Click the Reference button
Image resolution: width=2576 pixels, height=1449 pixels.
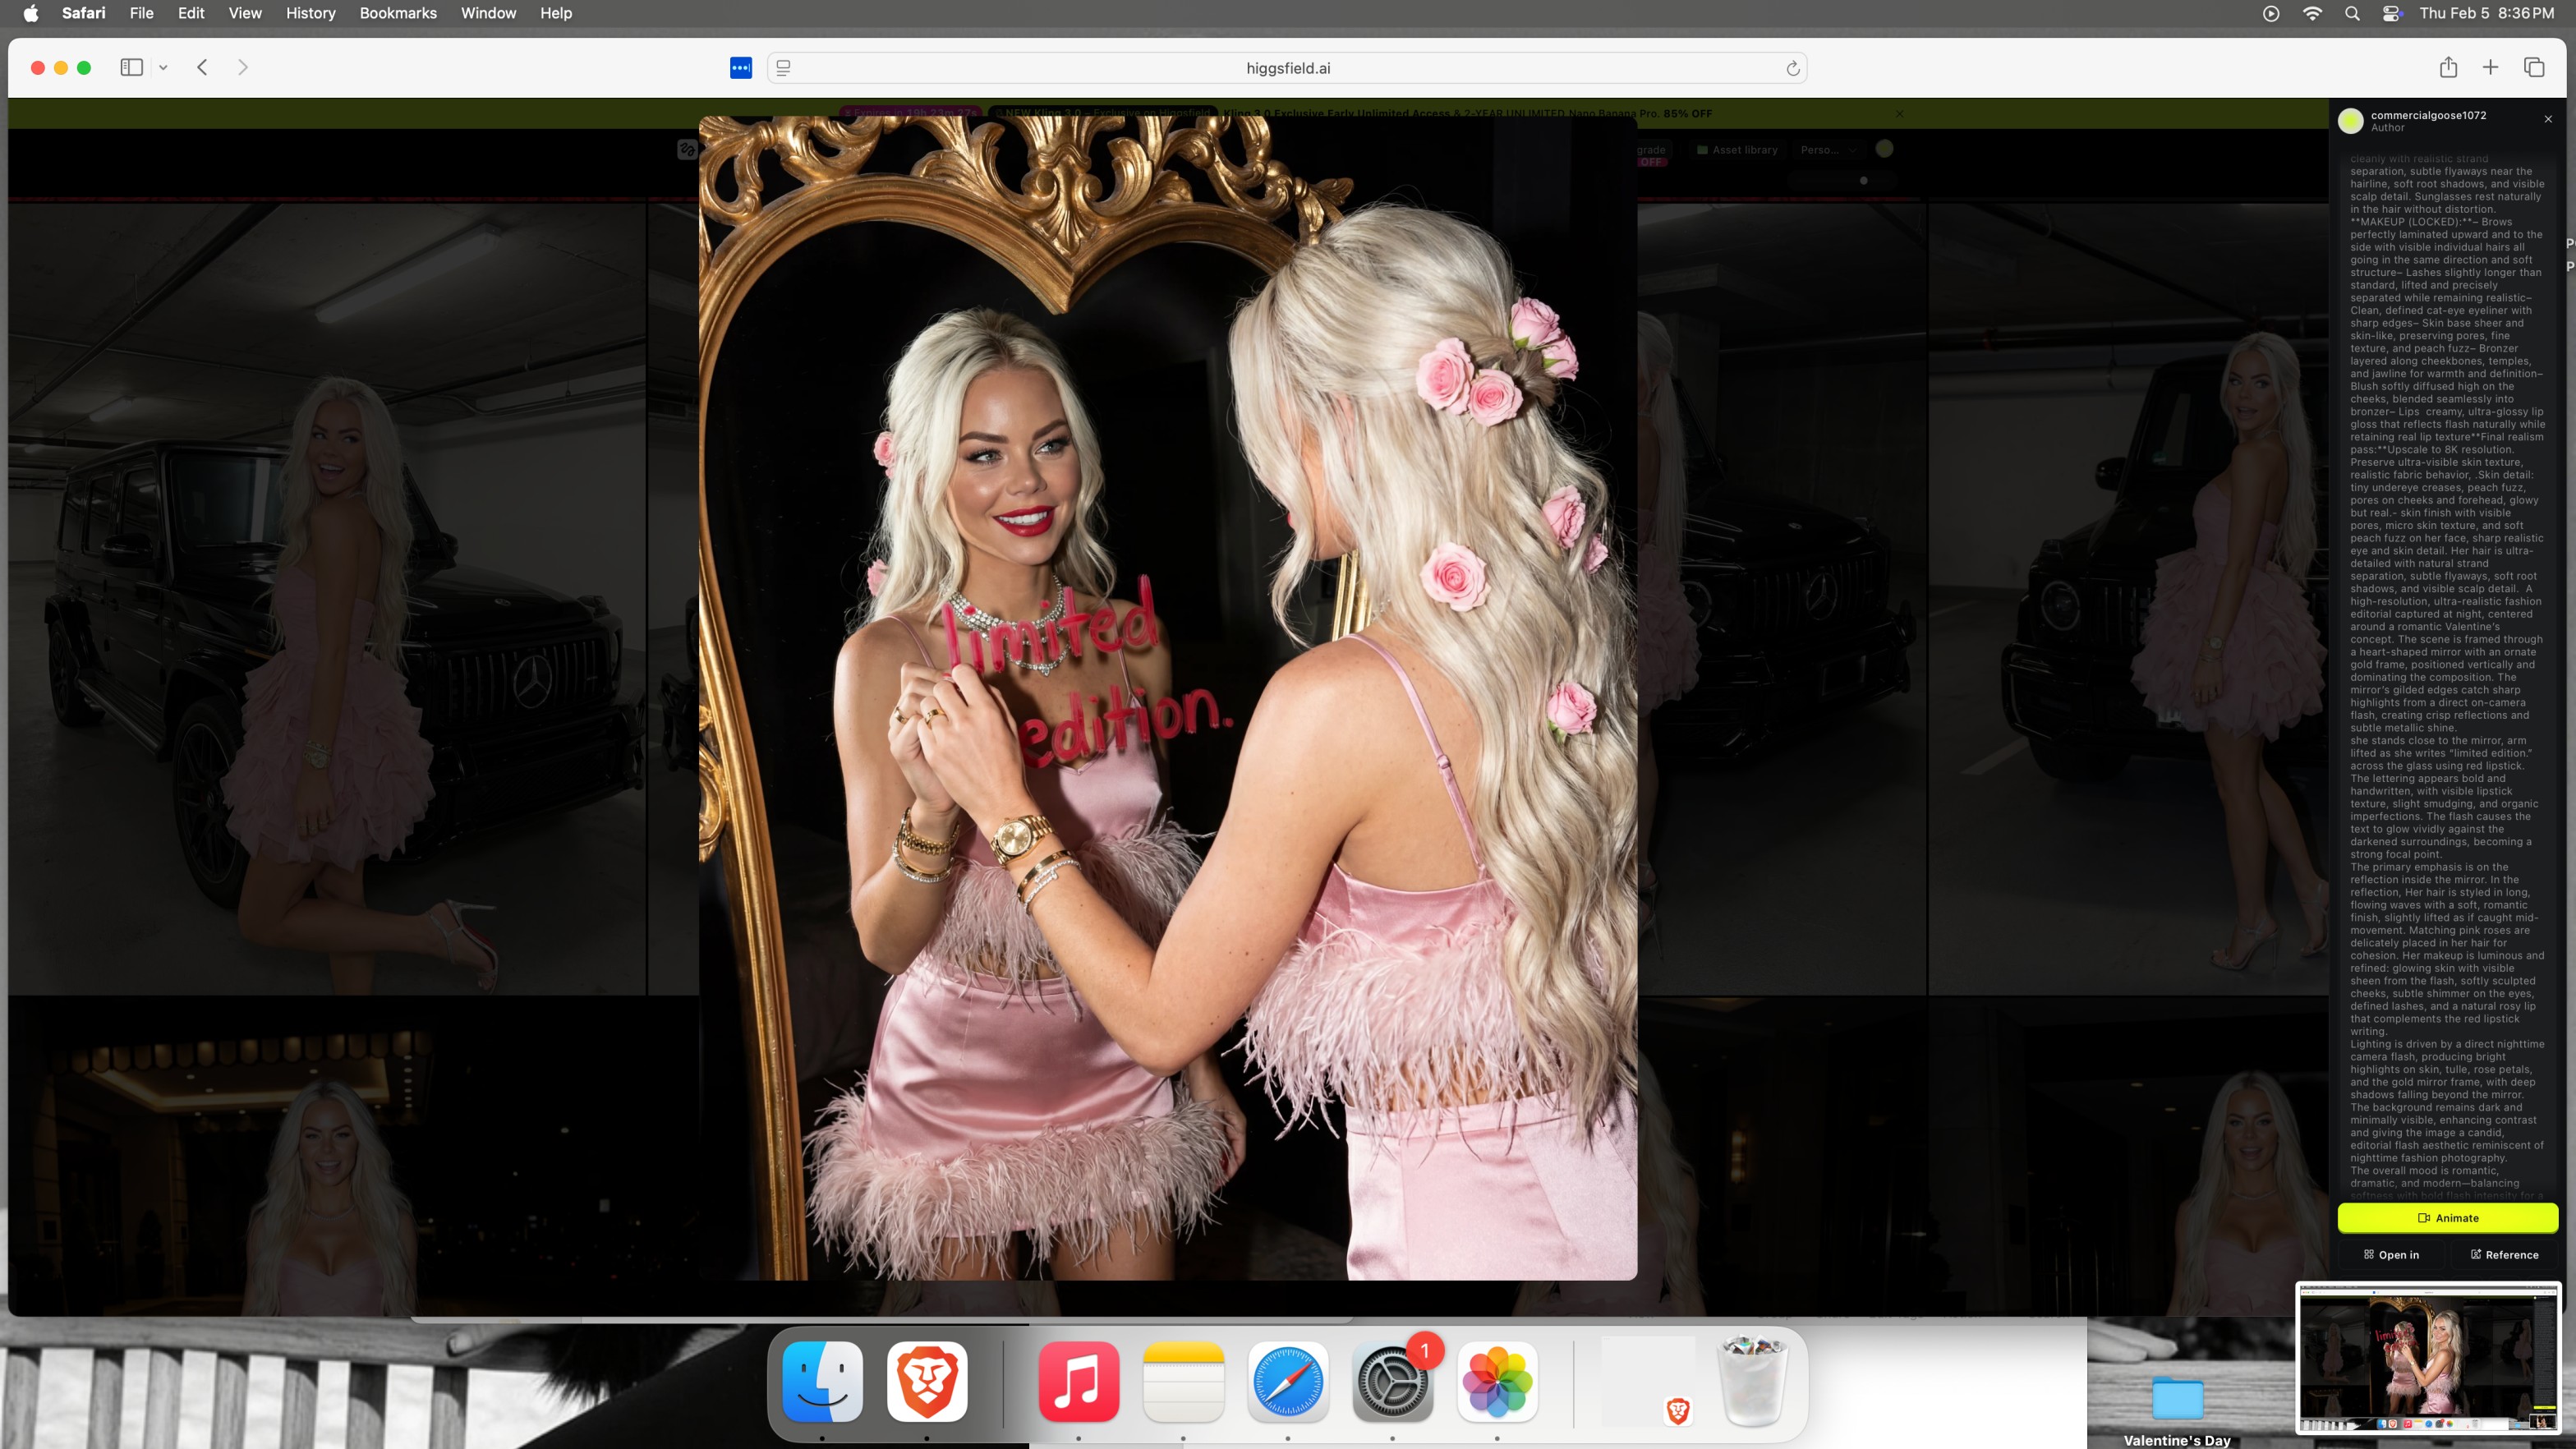pyautogui.click(x=2504, y=1255)
